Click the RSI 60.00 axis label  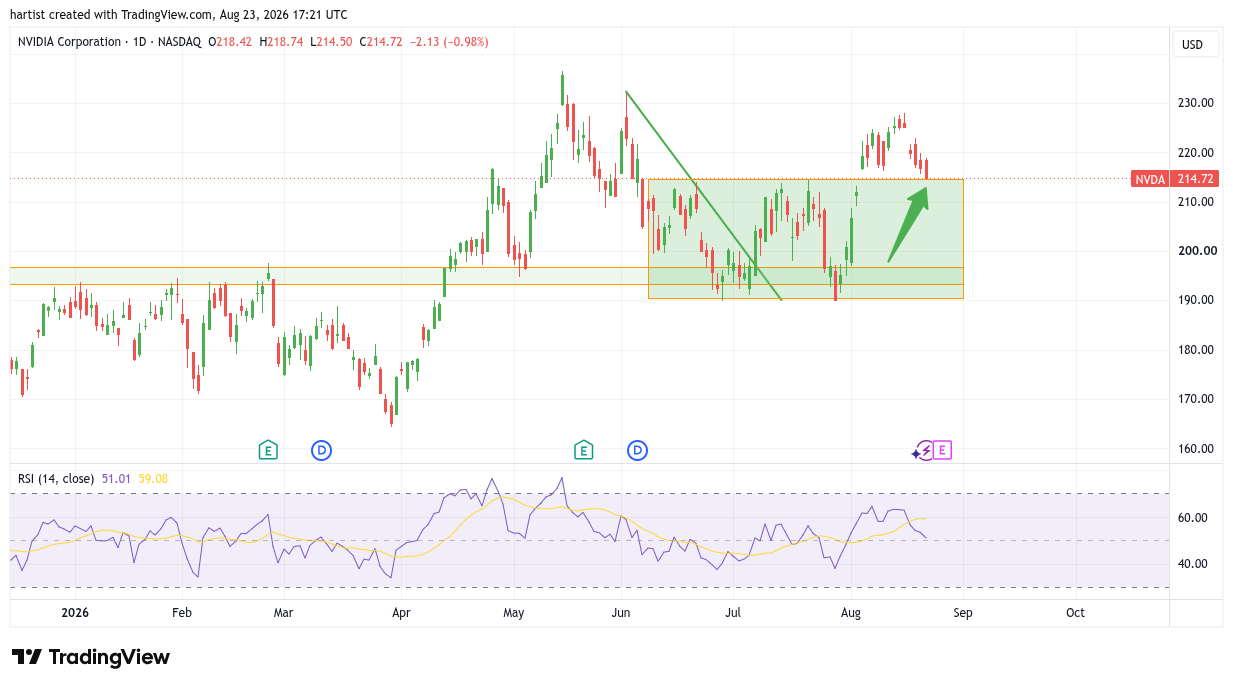1192,518
